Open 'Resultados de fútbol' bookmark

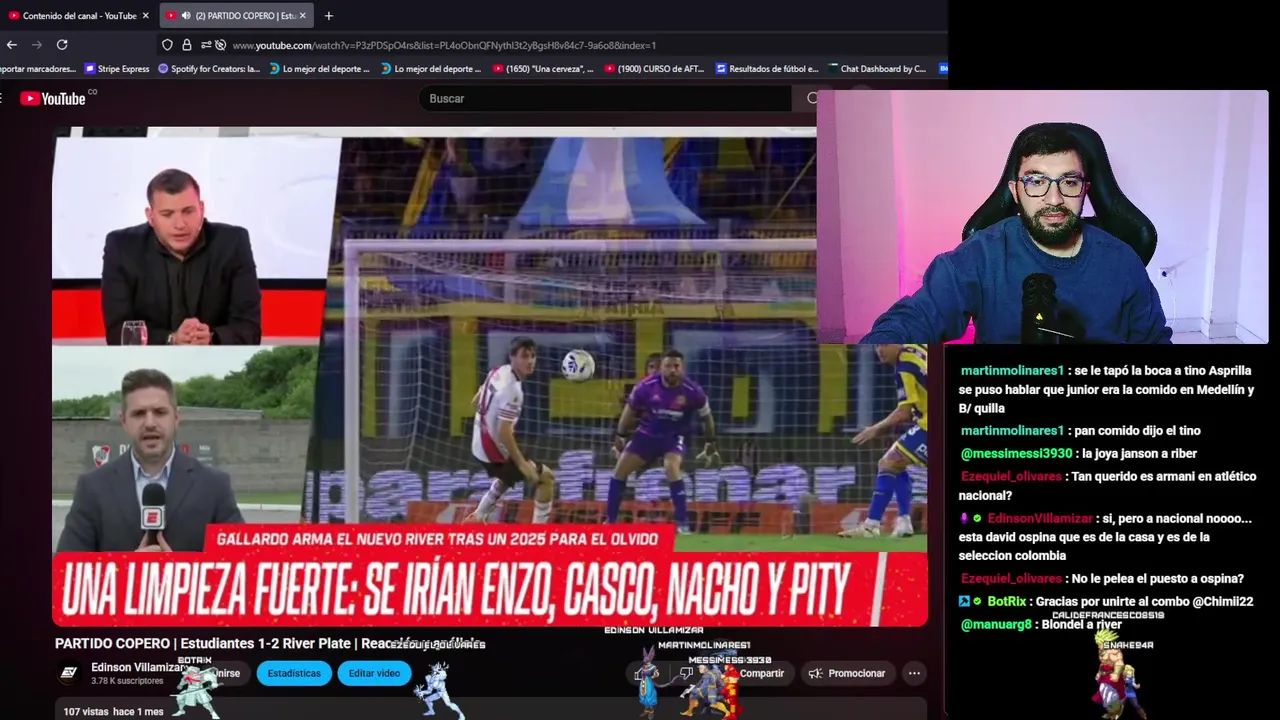point(767,69)
